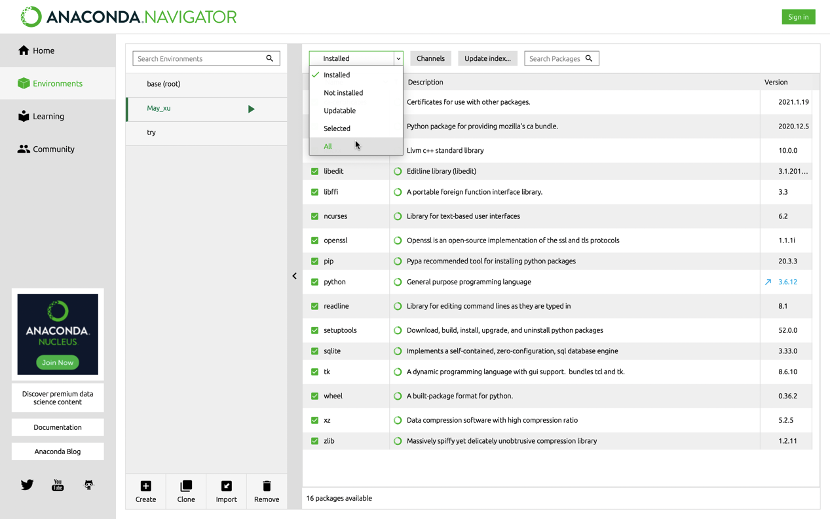Click the ncurses status circle icon
This screenshot has height=520, width=830.
point(398,216)
